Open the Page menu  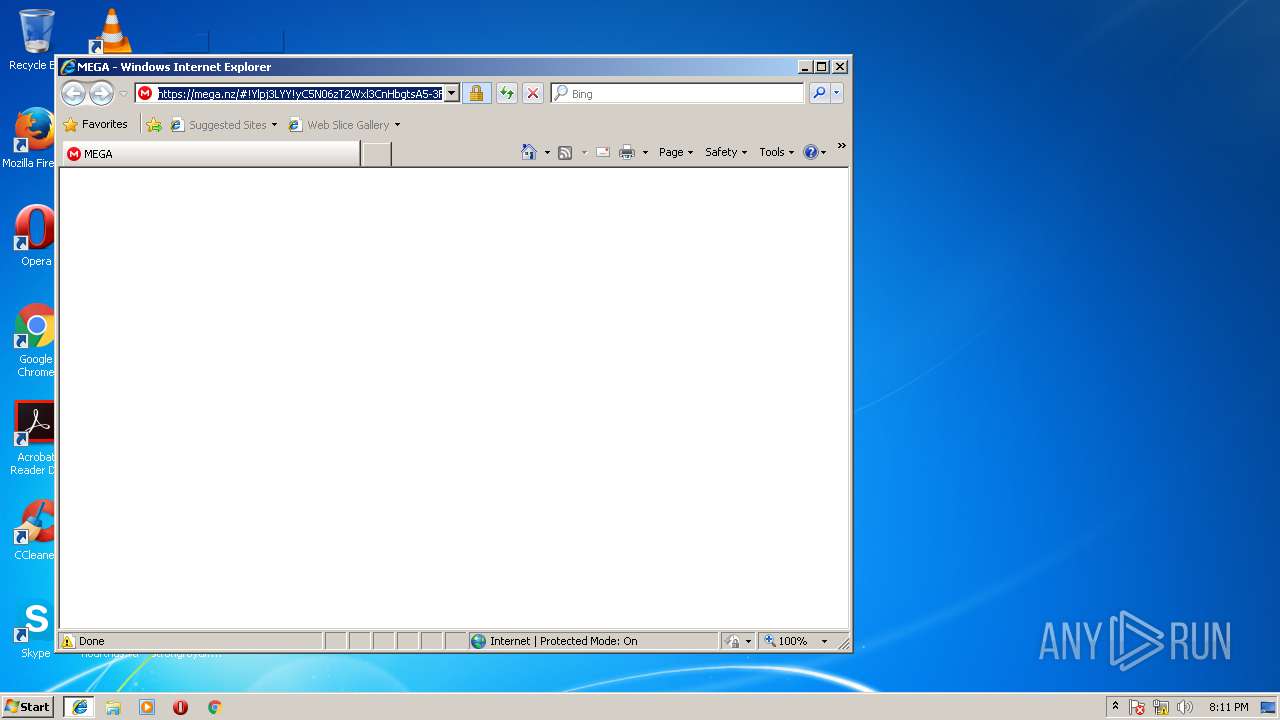pyautogui.click(x=676, y=152)
